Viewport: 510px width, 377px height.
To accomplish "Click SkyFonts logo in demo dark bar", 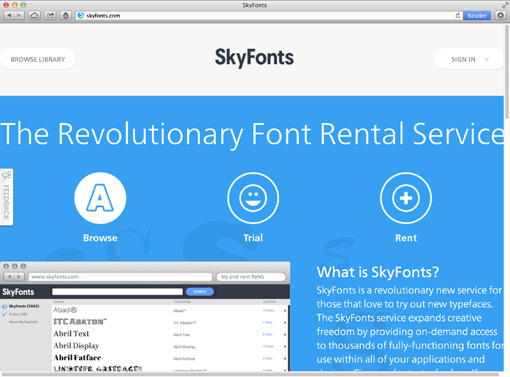I will click(18, 292).
